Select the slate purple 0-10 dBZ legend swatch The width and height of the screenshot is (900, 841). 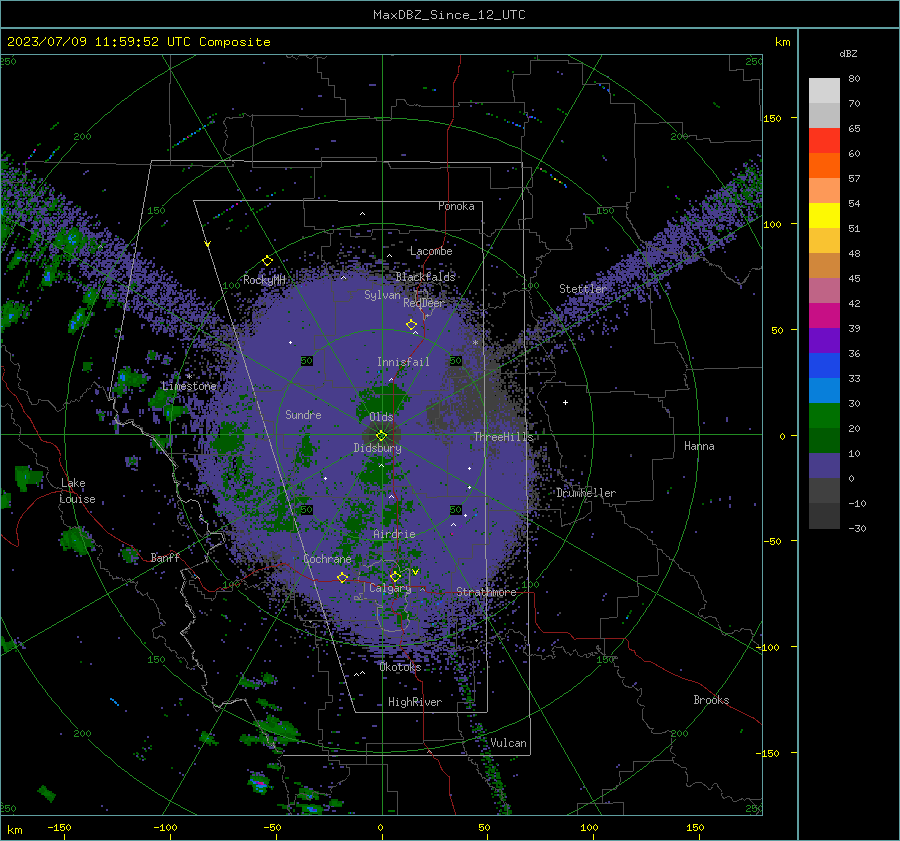824,466
